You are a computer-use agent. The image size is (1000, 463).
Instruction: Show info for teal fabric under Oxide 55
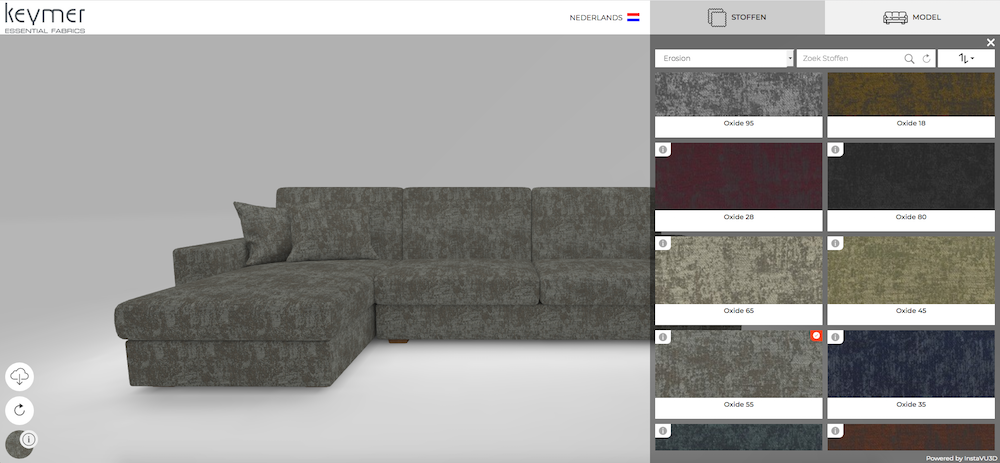(x=663, y=430)
